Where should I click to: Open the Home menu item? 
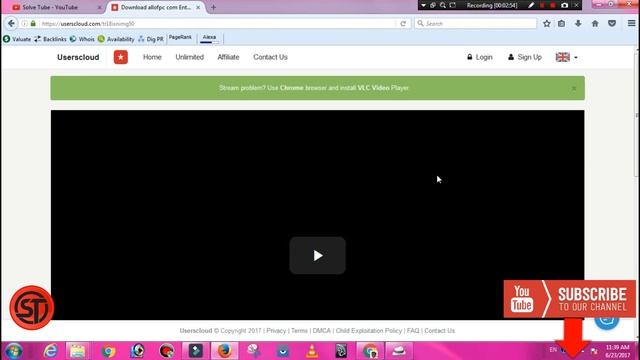point(152,57)
